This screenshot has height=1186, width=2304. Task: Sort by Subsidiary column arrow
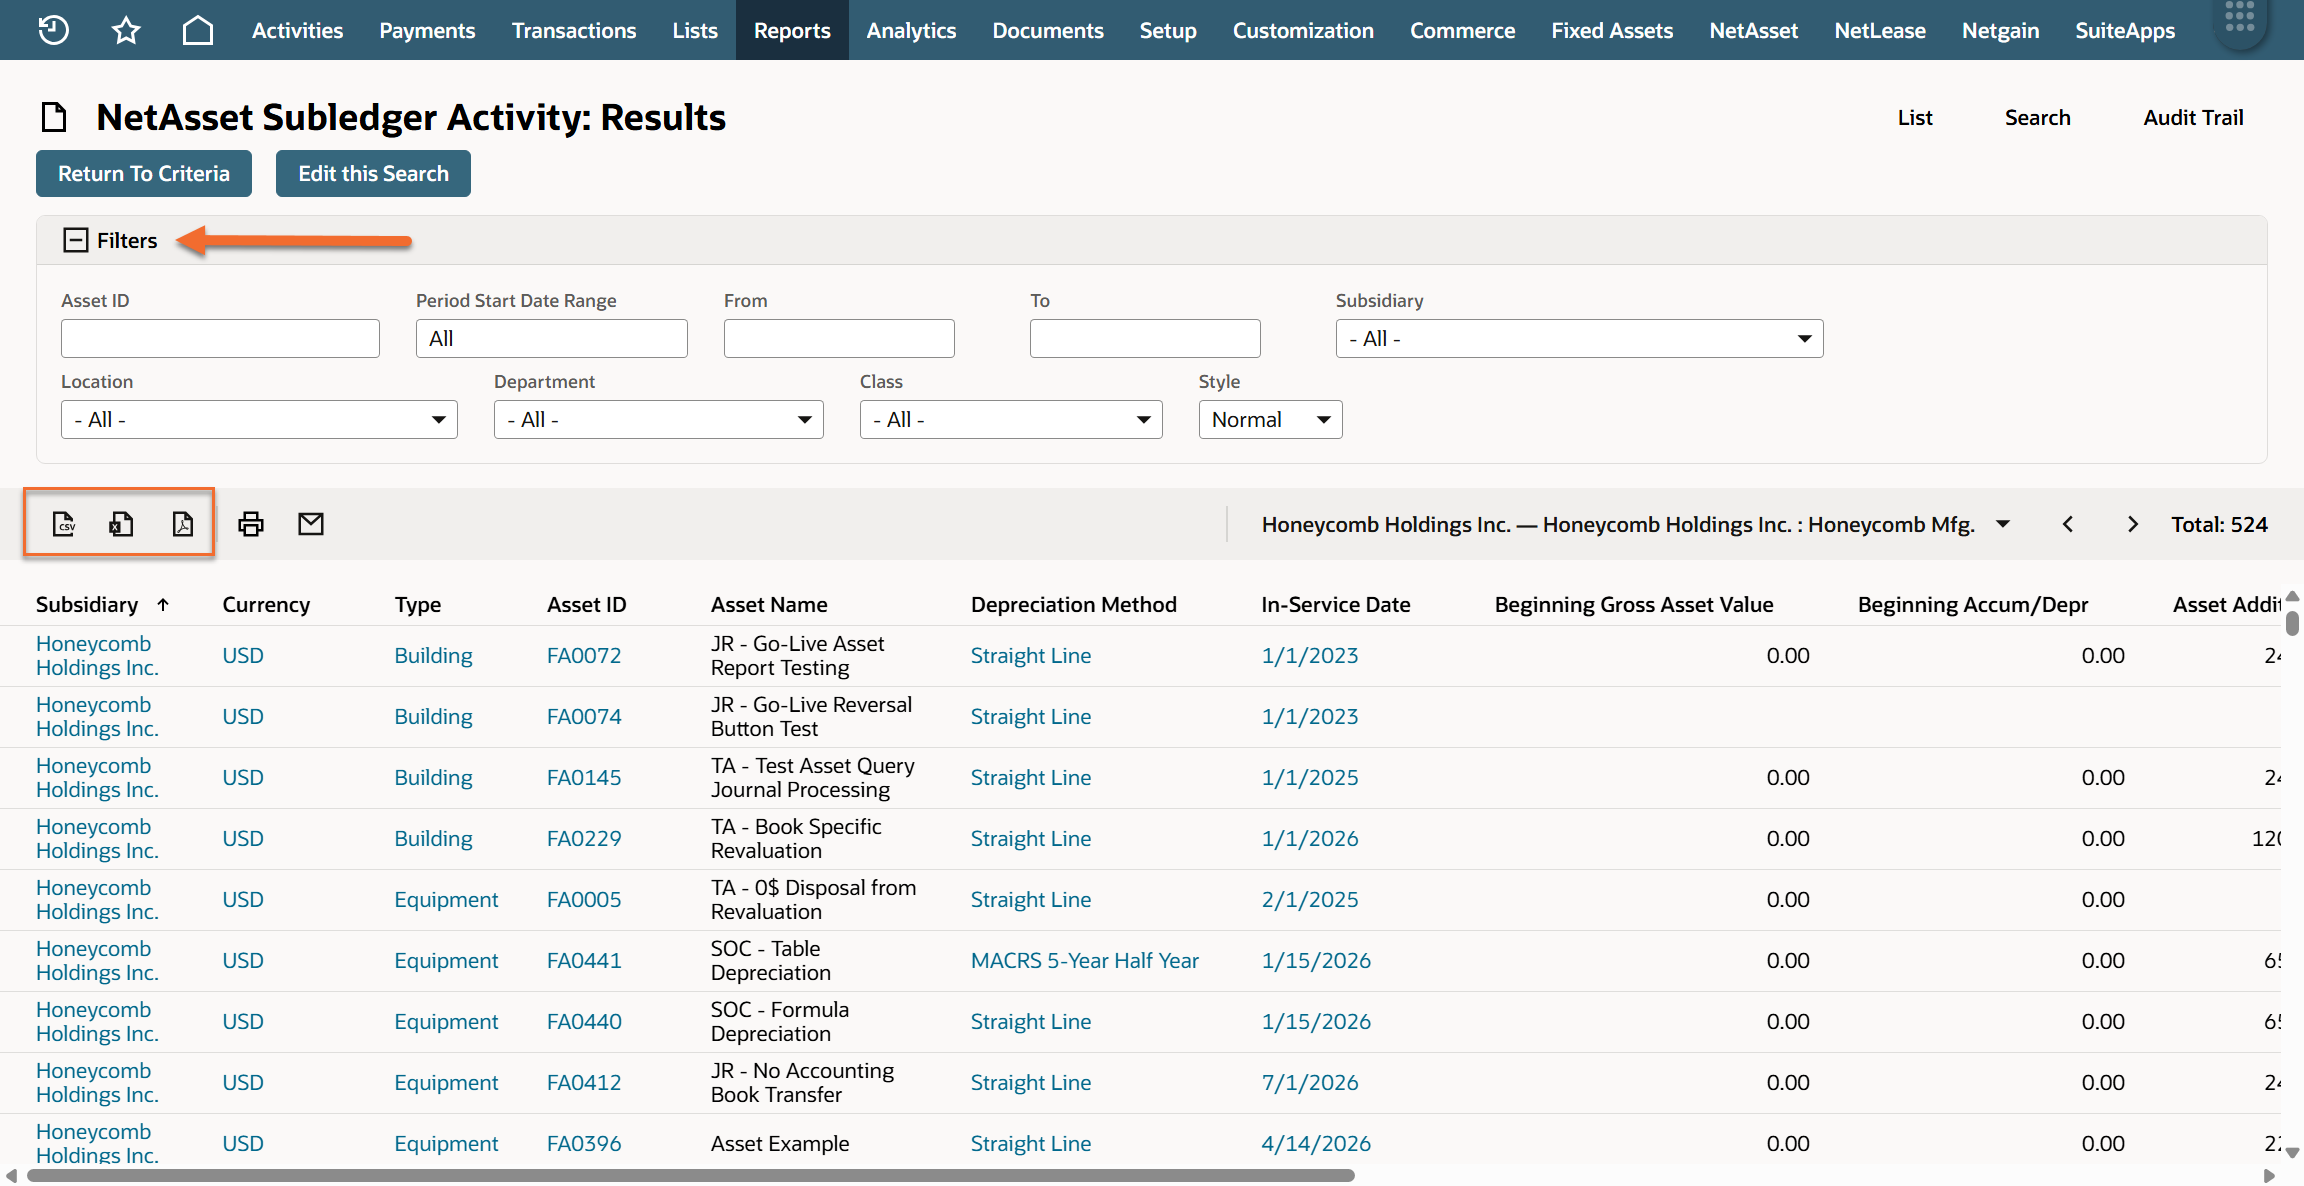tap(163, 604)
